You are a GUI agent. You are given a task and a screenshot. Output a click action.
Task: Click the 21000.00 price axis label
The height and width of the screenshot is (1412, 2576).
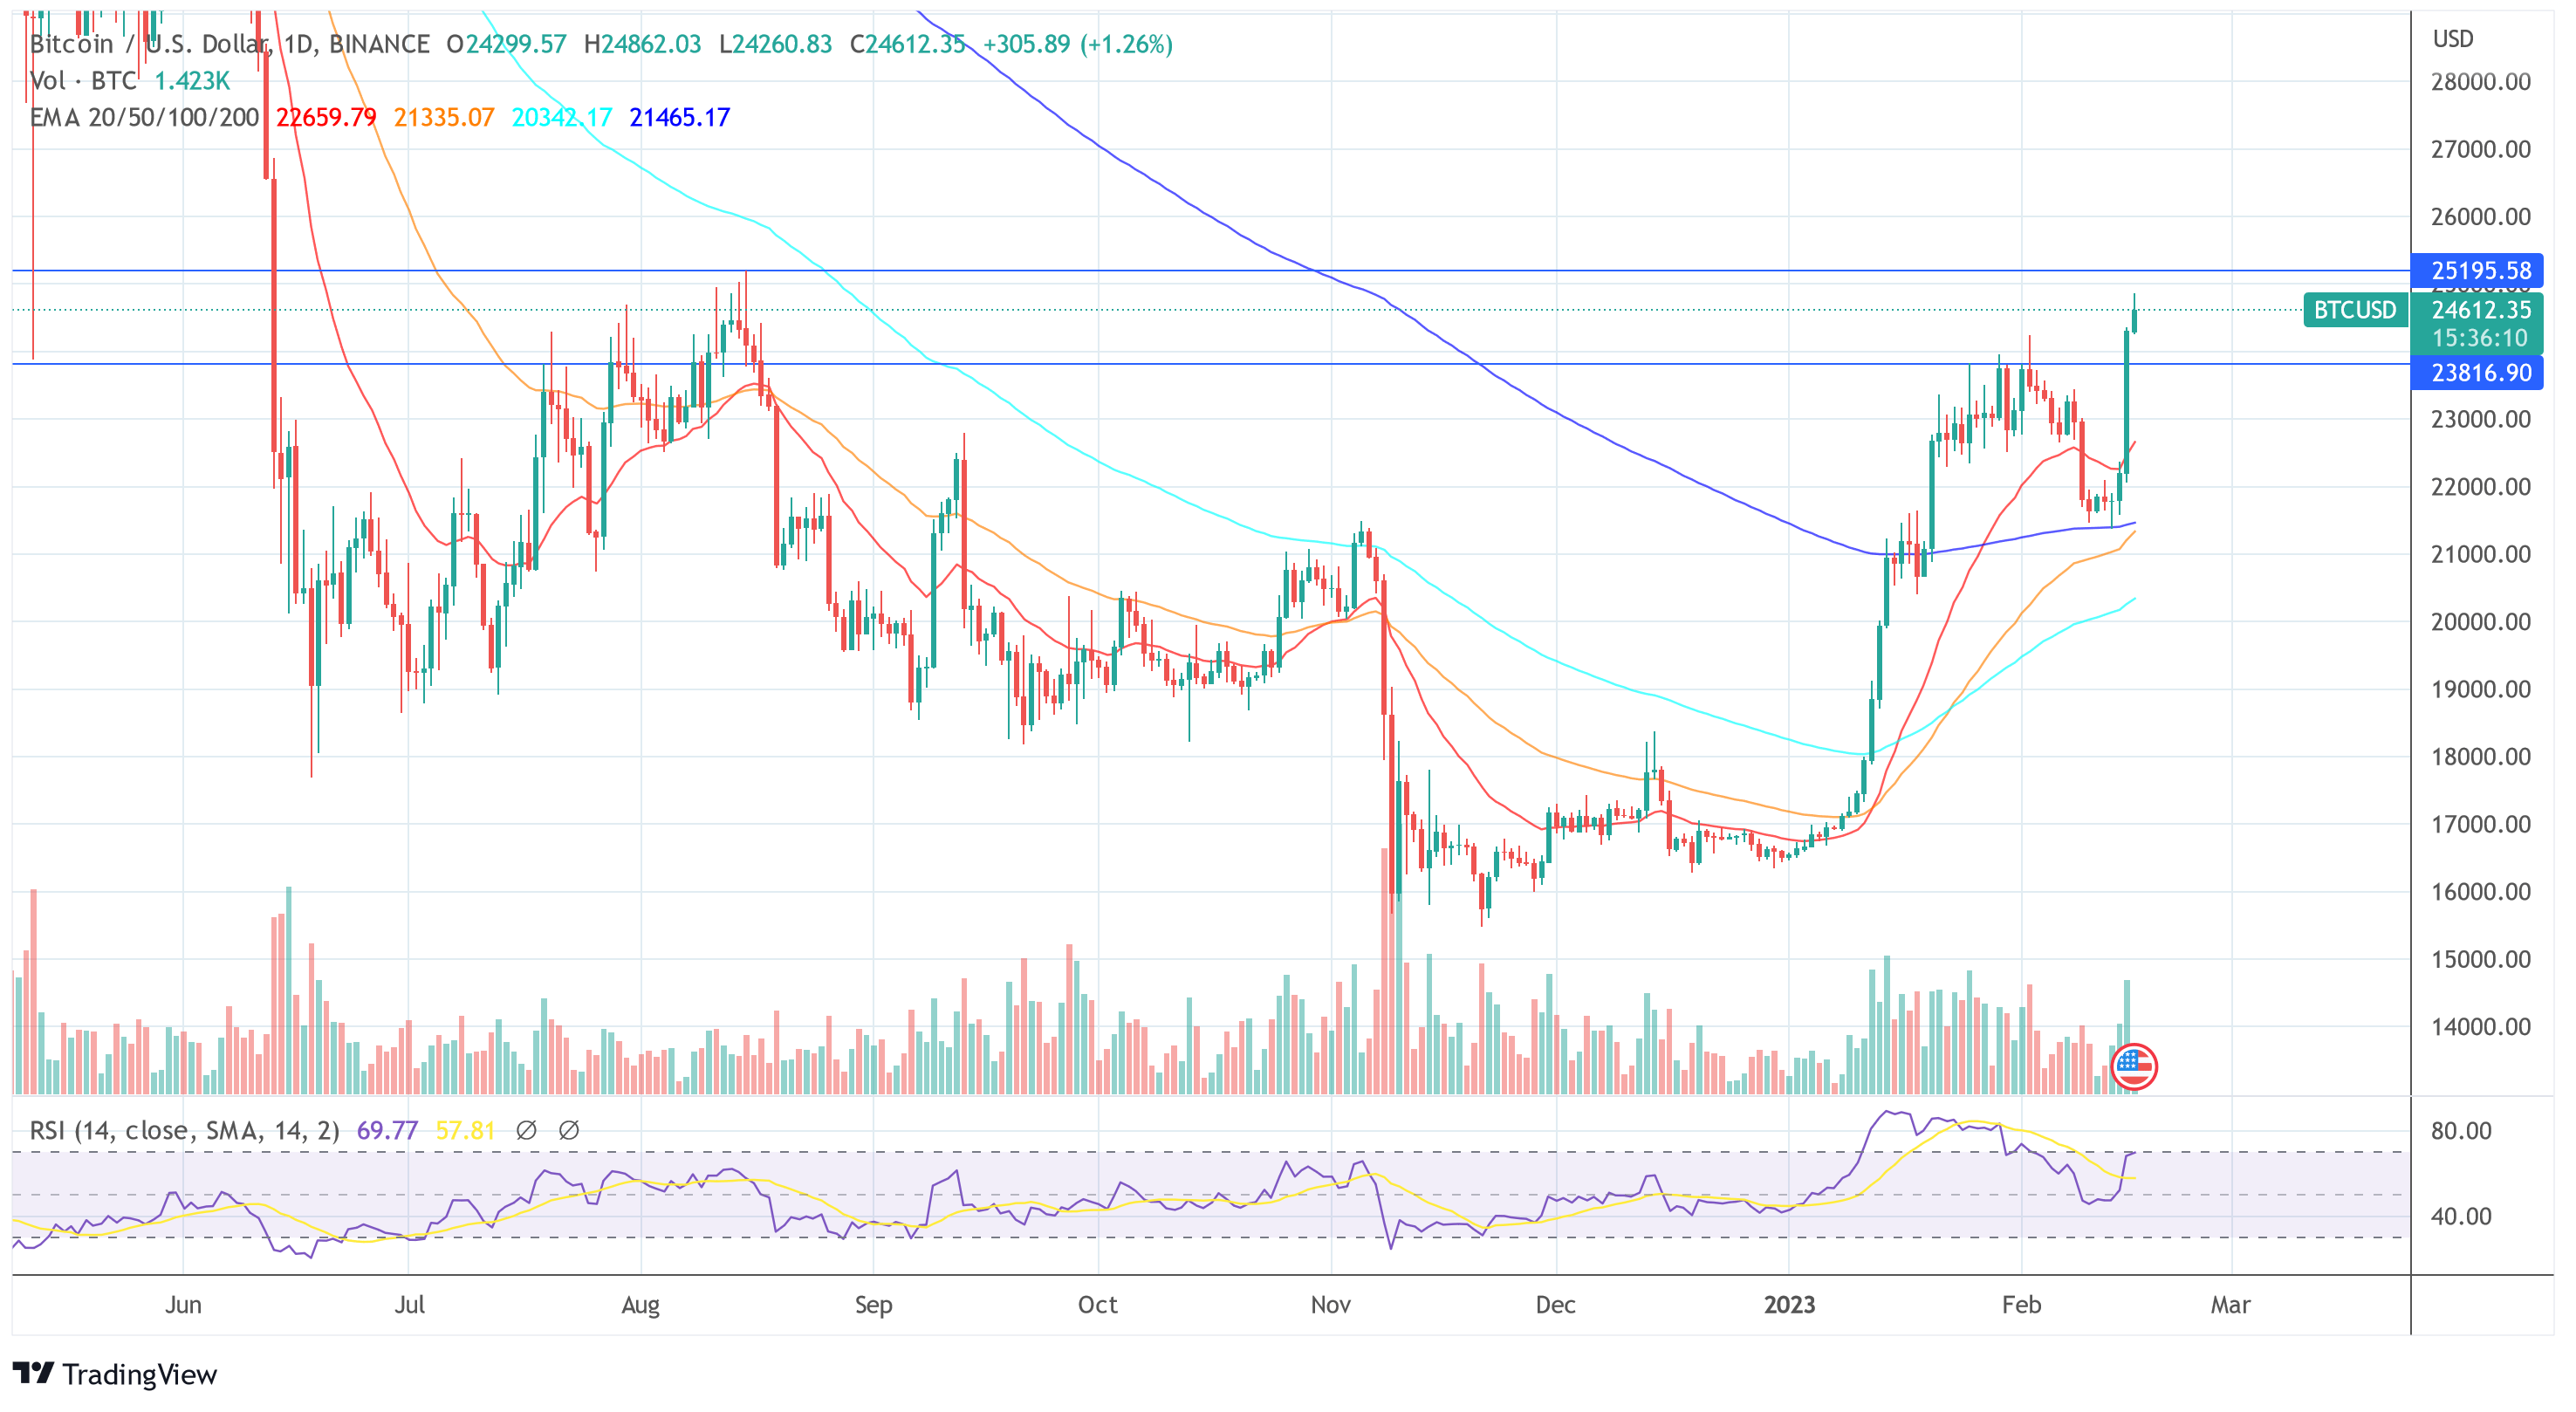coord(2481,554)
